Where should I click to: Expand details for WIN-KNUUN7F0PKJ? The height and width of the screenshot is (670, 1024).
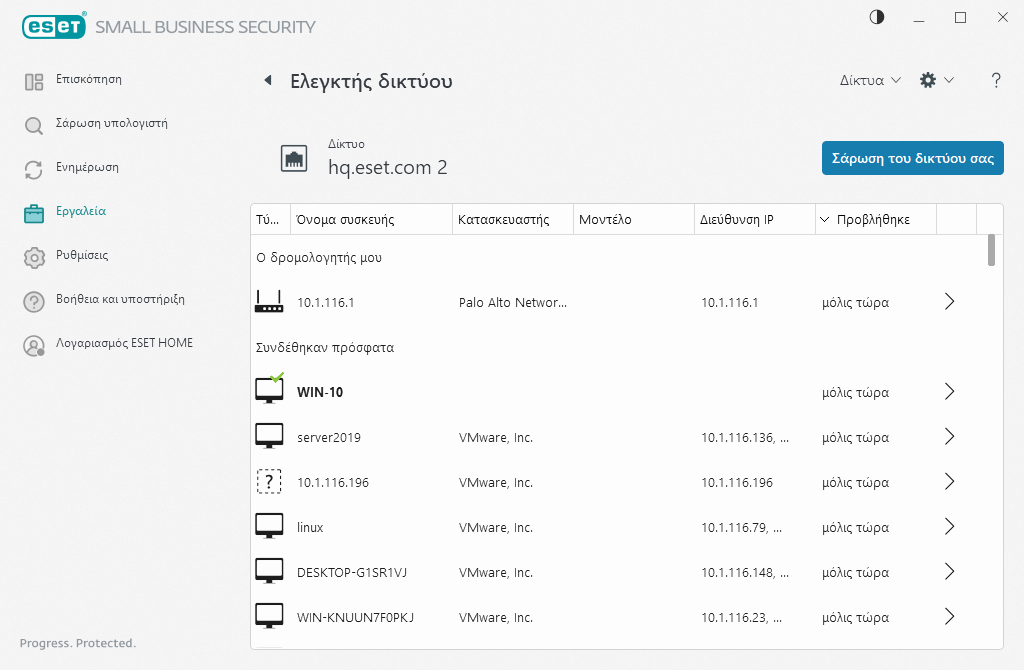[950, 617]
